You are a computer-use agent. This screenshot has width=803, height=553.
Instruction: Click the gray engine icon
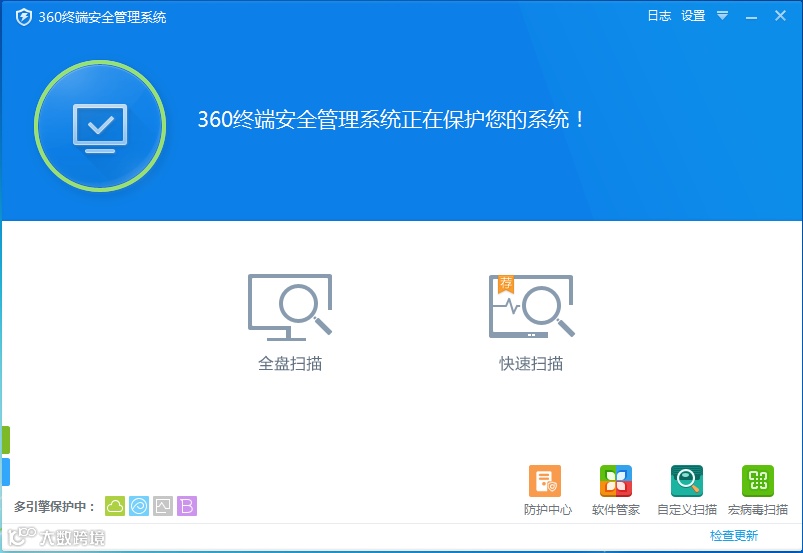[163, 506]
